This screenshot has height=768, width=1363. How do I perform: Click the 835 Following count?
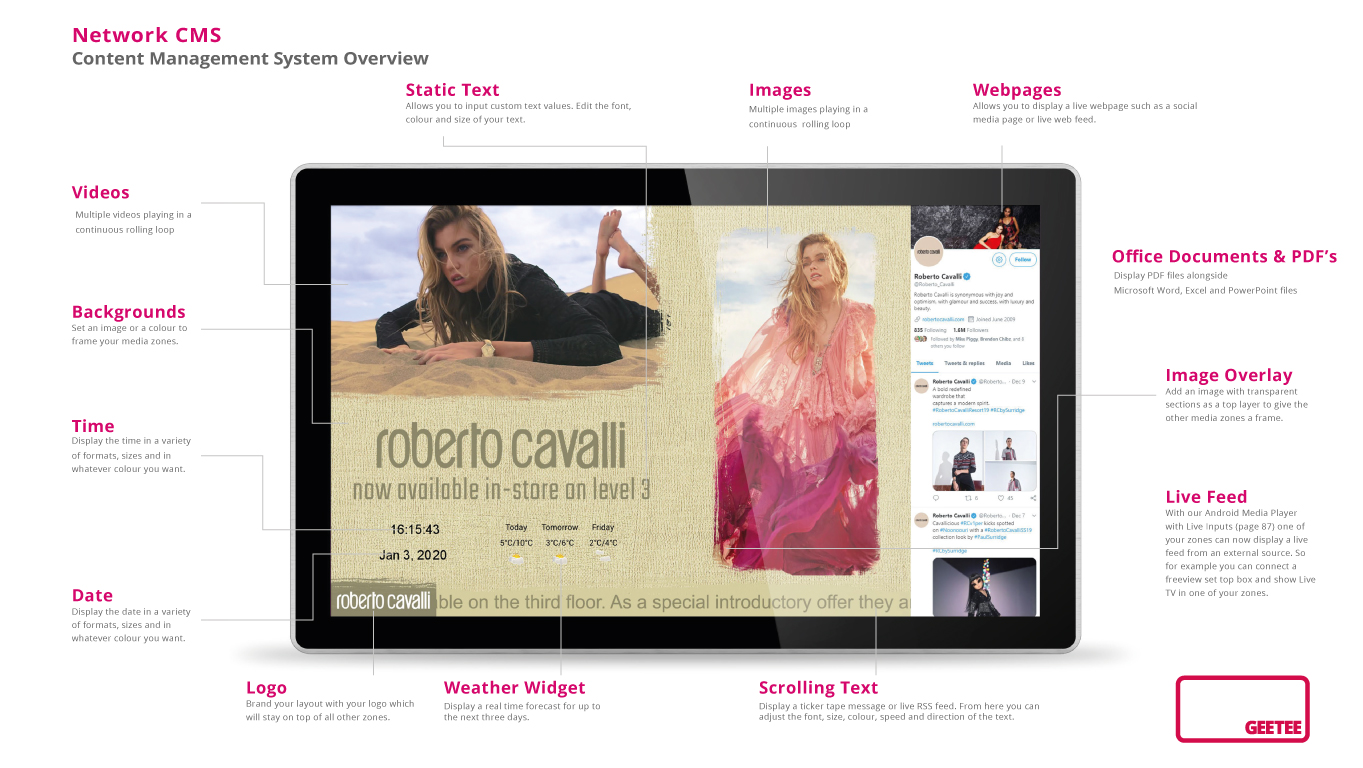tap(930, 330)
